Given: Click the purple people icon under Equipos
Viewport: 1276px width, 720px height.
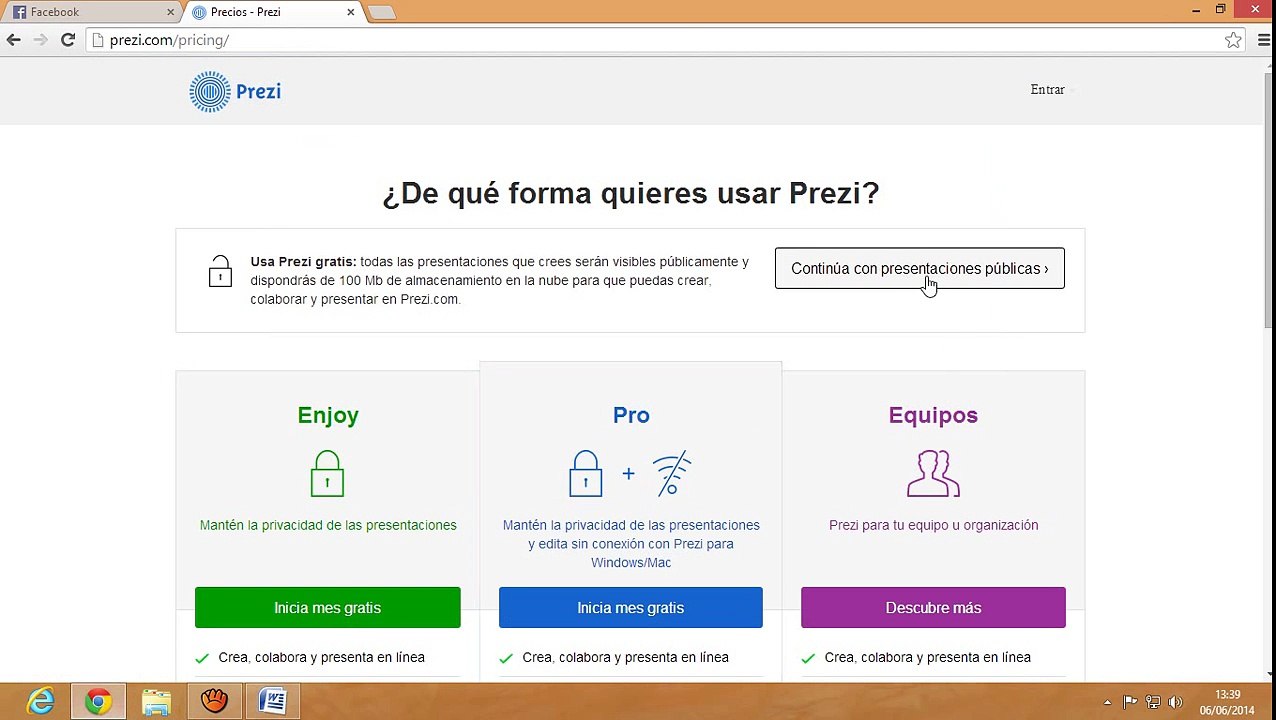Looking at the screenshot, I should (933, 473).
